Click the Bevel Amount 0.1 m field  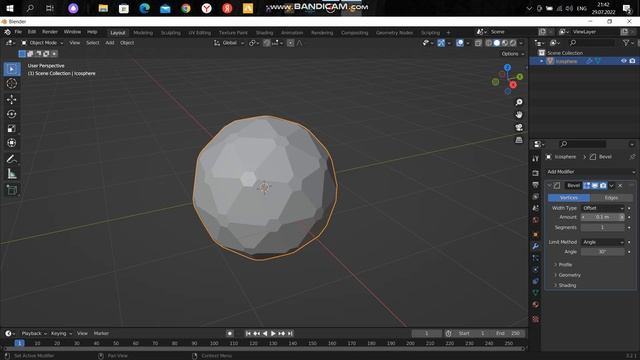click(x=602, y=217)
